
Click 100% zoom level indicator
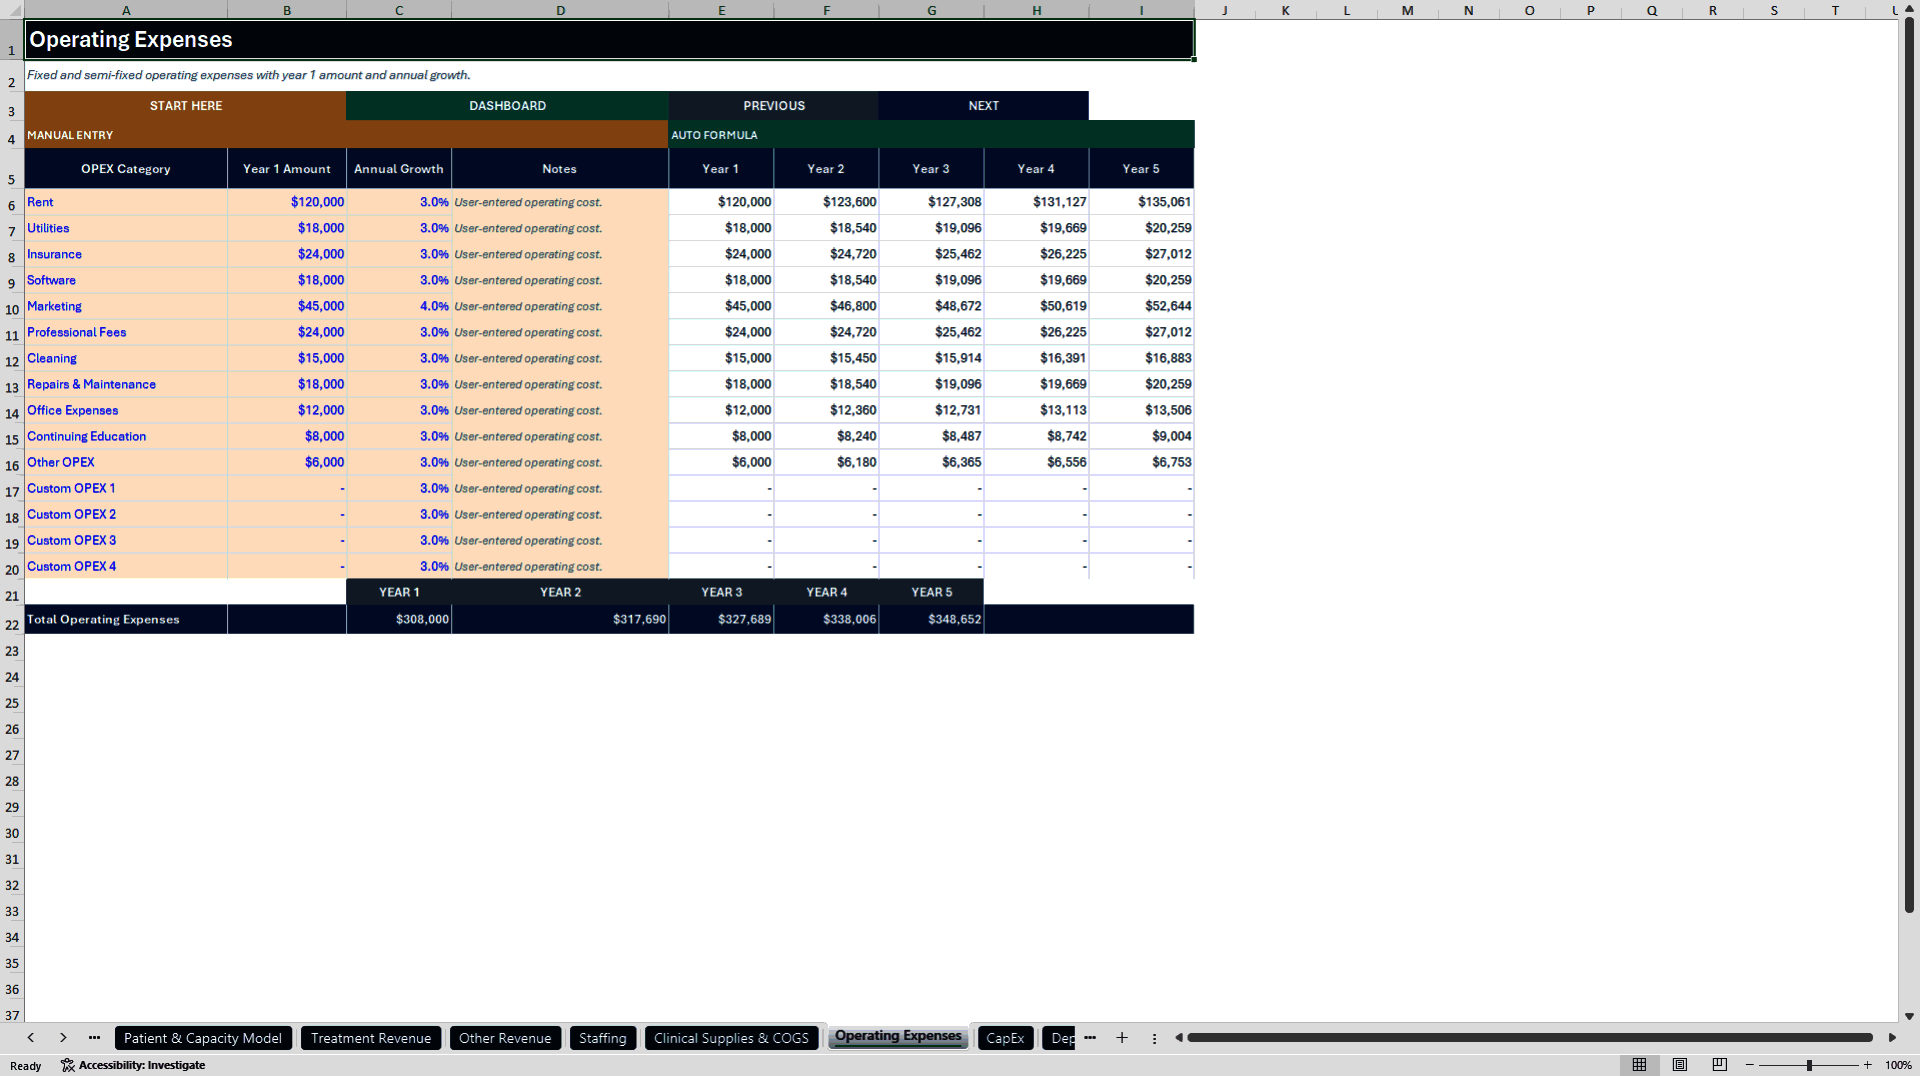tap(1898, 1065)
